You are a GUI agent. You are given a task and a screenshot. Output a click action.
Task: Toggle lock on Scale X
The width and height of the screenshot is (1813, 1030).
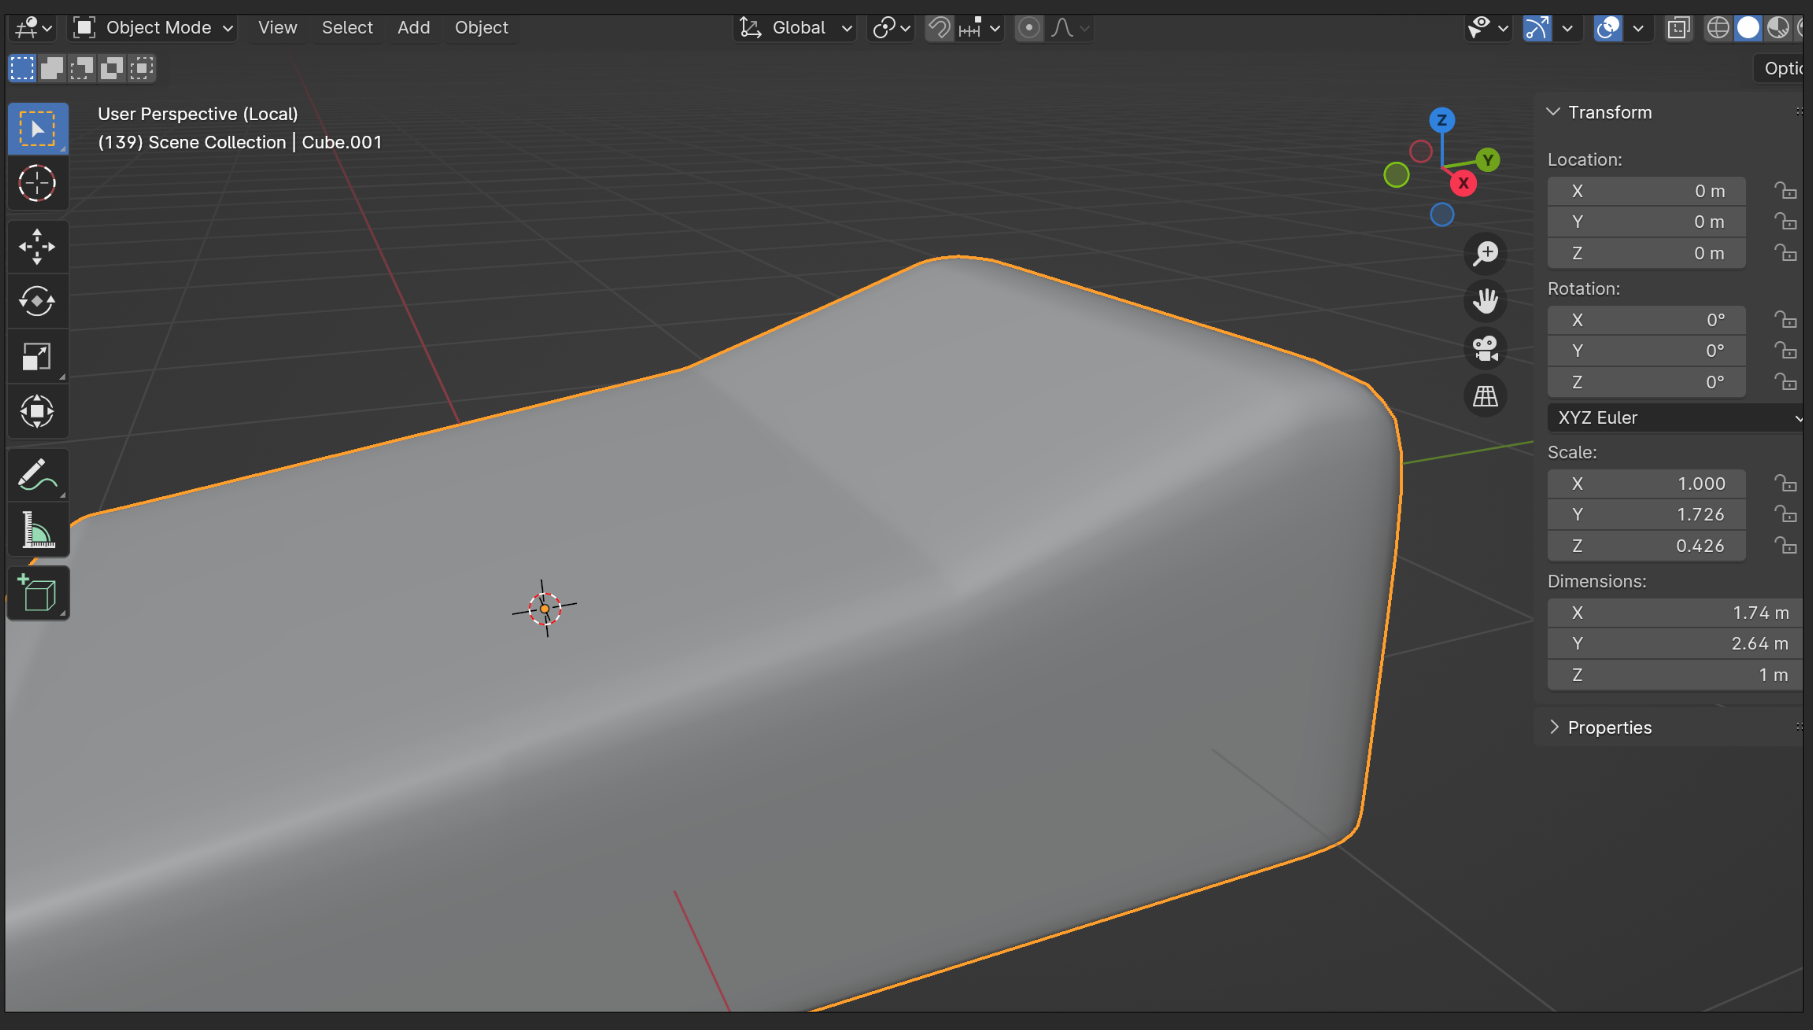coord(1786,484)
